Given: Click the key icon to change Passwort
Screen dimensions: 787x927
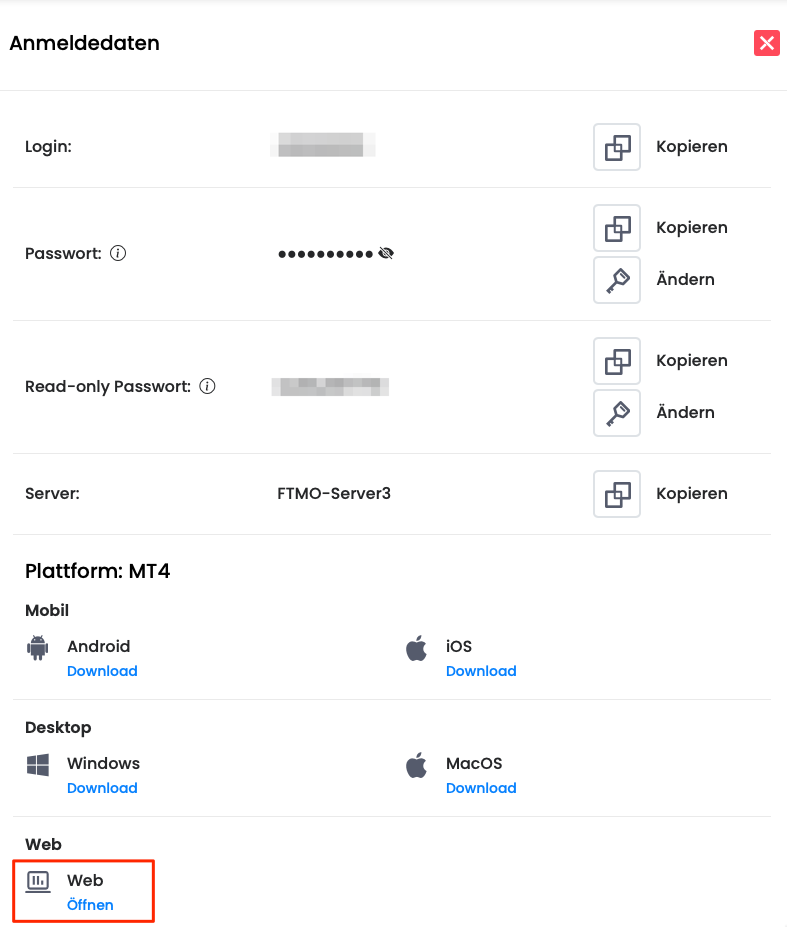Looking at the screenshot, I should point(616,280).
